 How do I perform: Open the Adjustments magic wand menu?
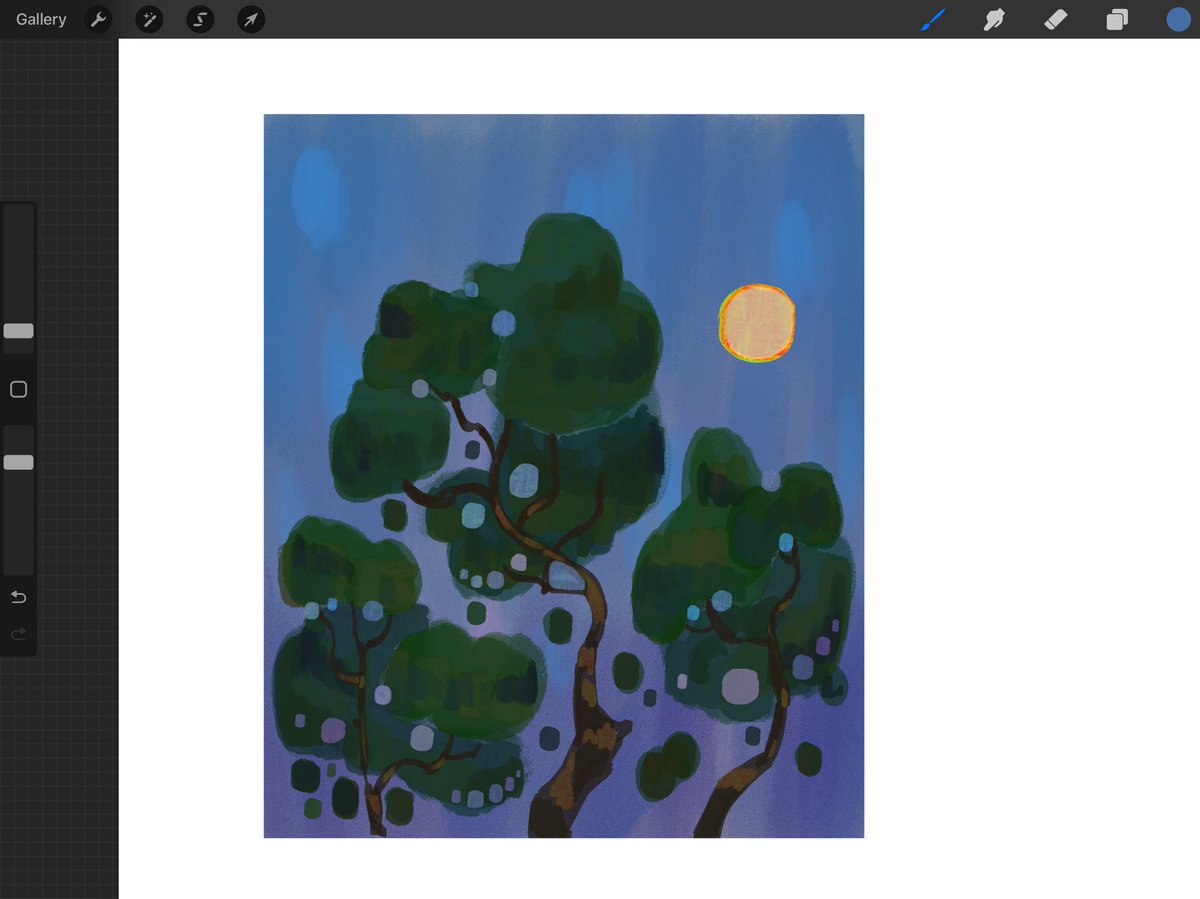pos(149,19)
